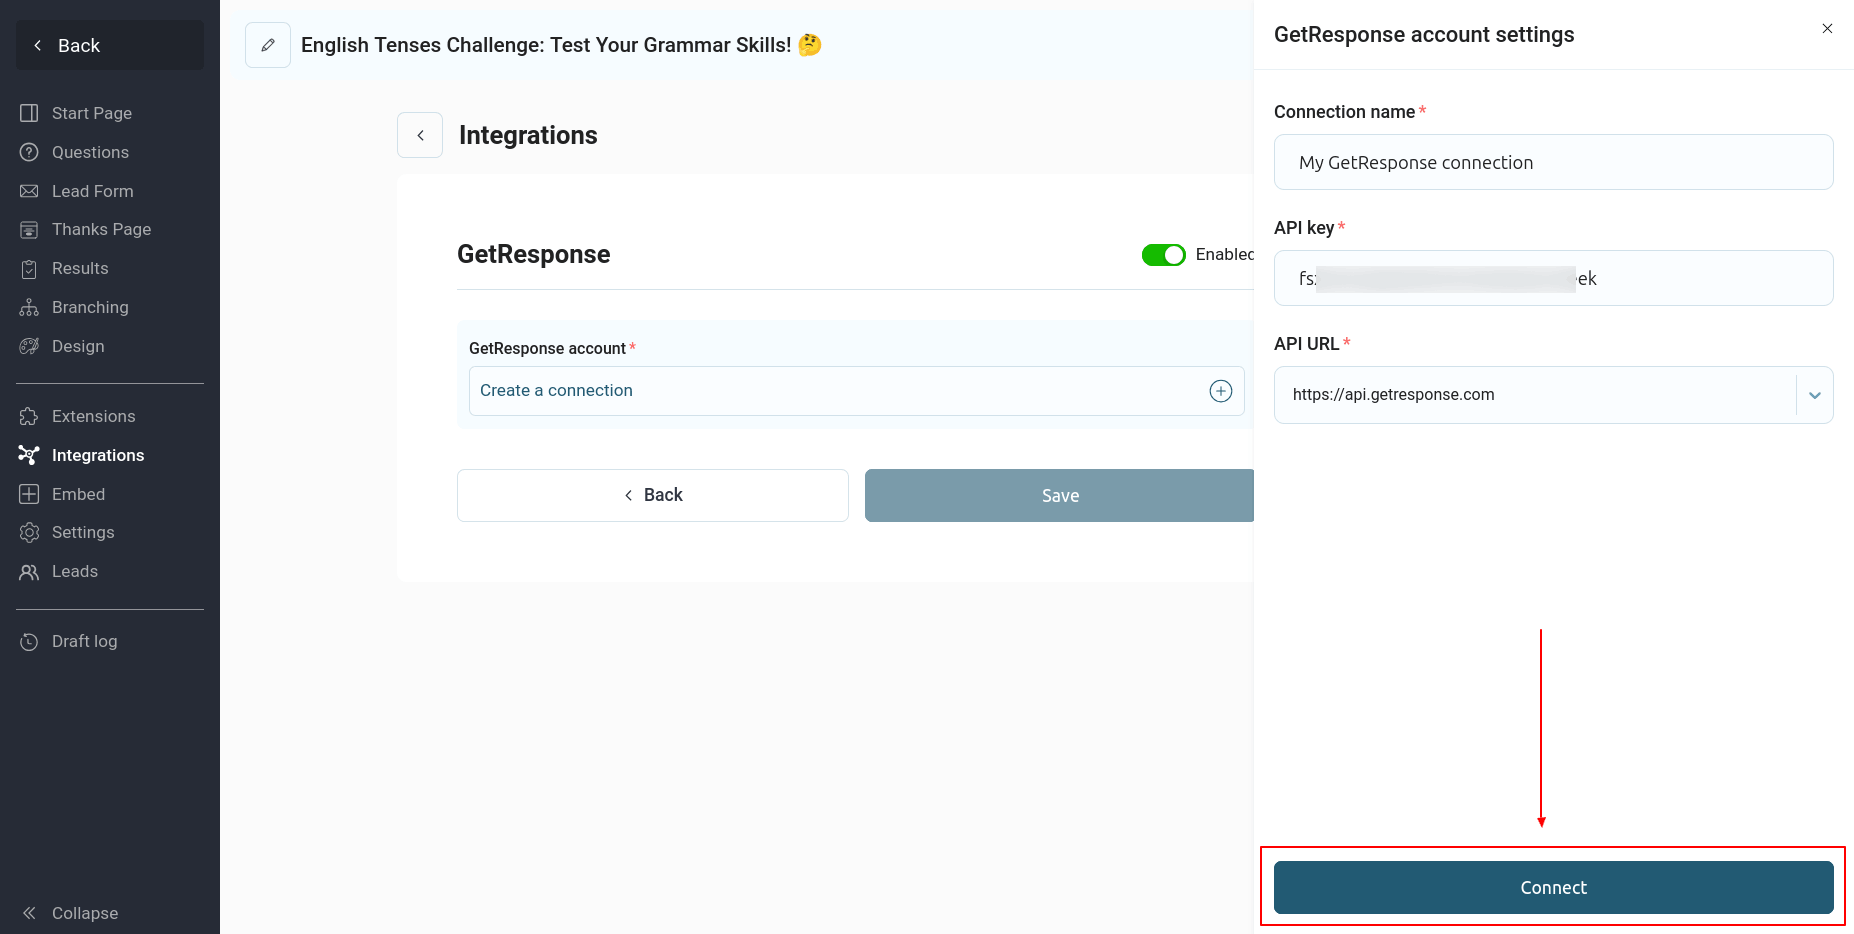This screenshot has width=1854, height=934.
Task: Select Questions in the sidebar menu
Action: 90,152
